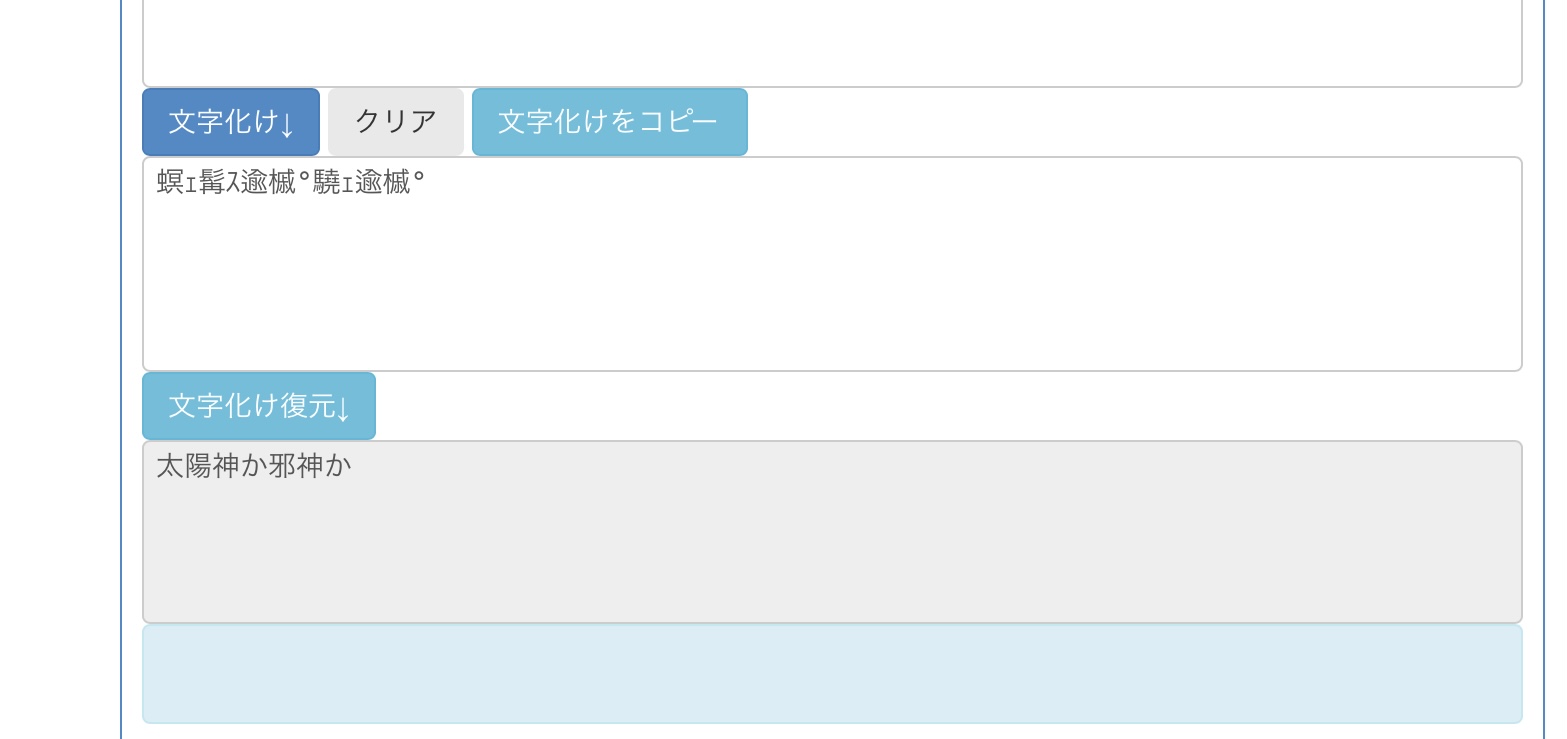Click the down arrow on the 文字化け↓ button
1567x739 pixels.
tap(287, 124)
